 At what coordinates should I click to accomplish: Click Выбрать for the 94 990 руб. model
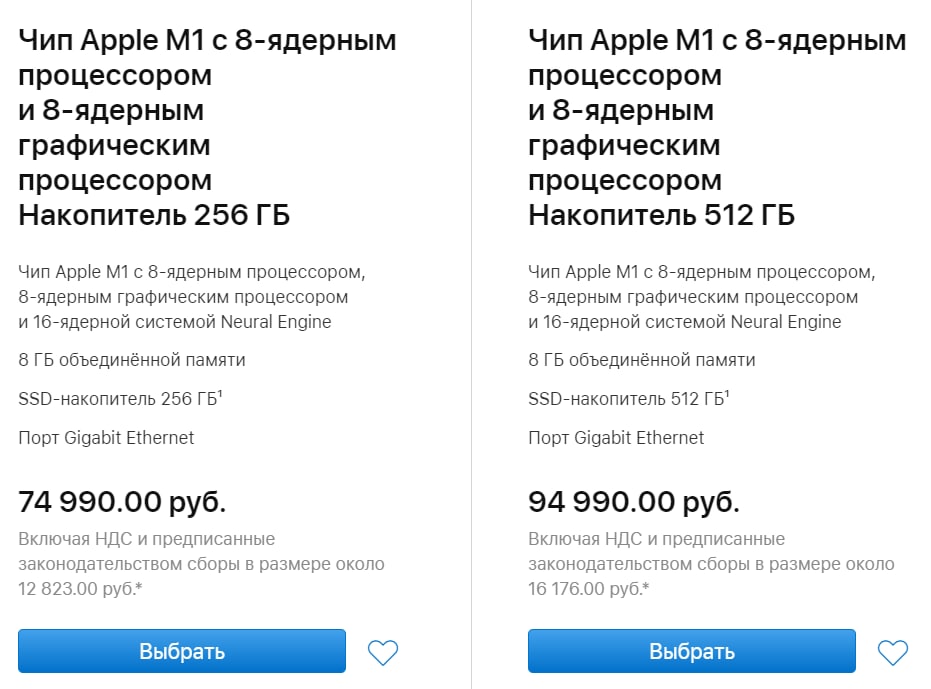click(x=692, y=651)
